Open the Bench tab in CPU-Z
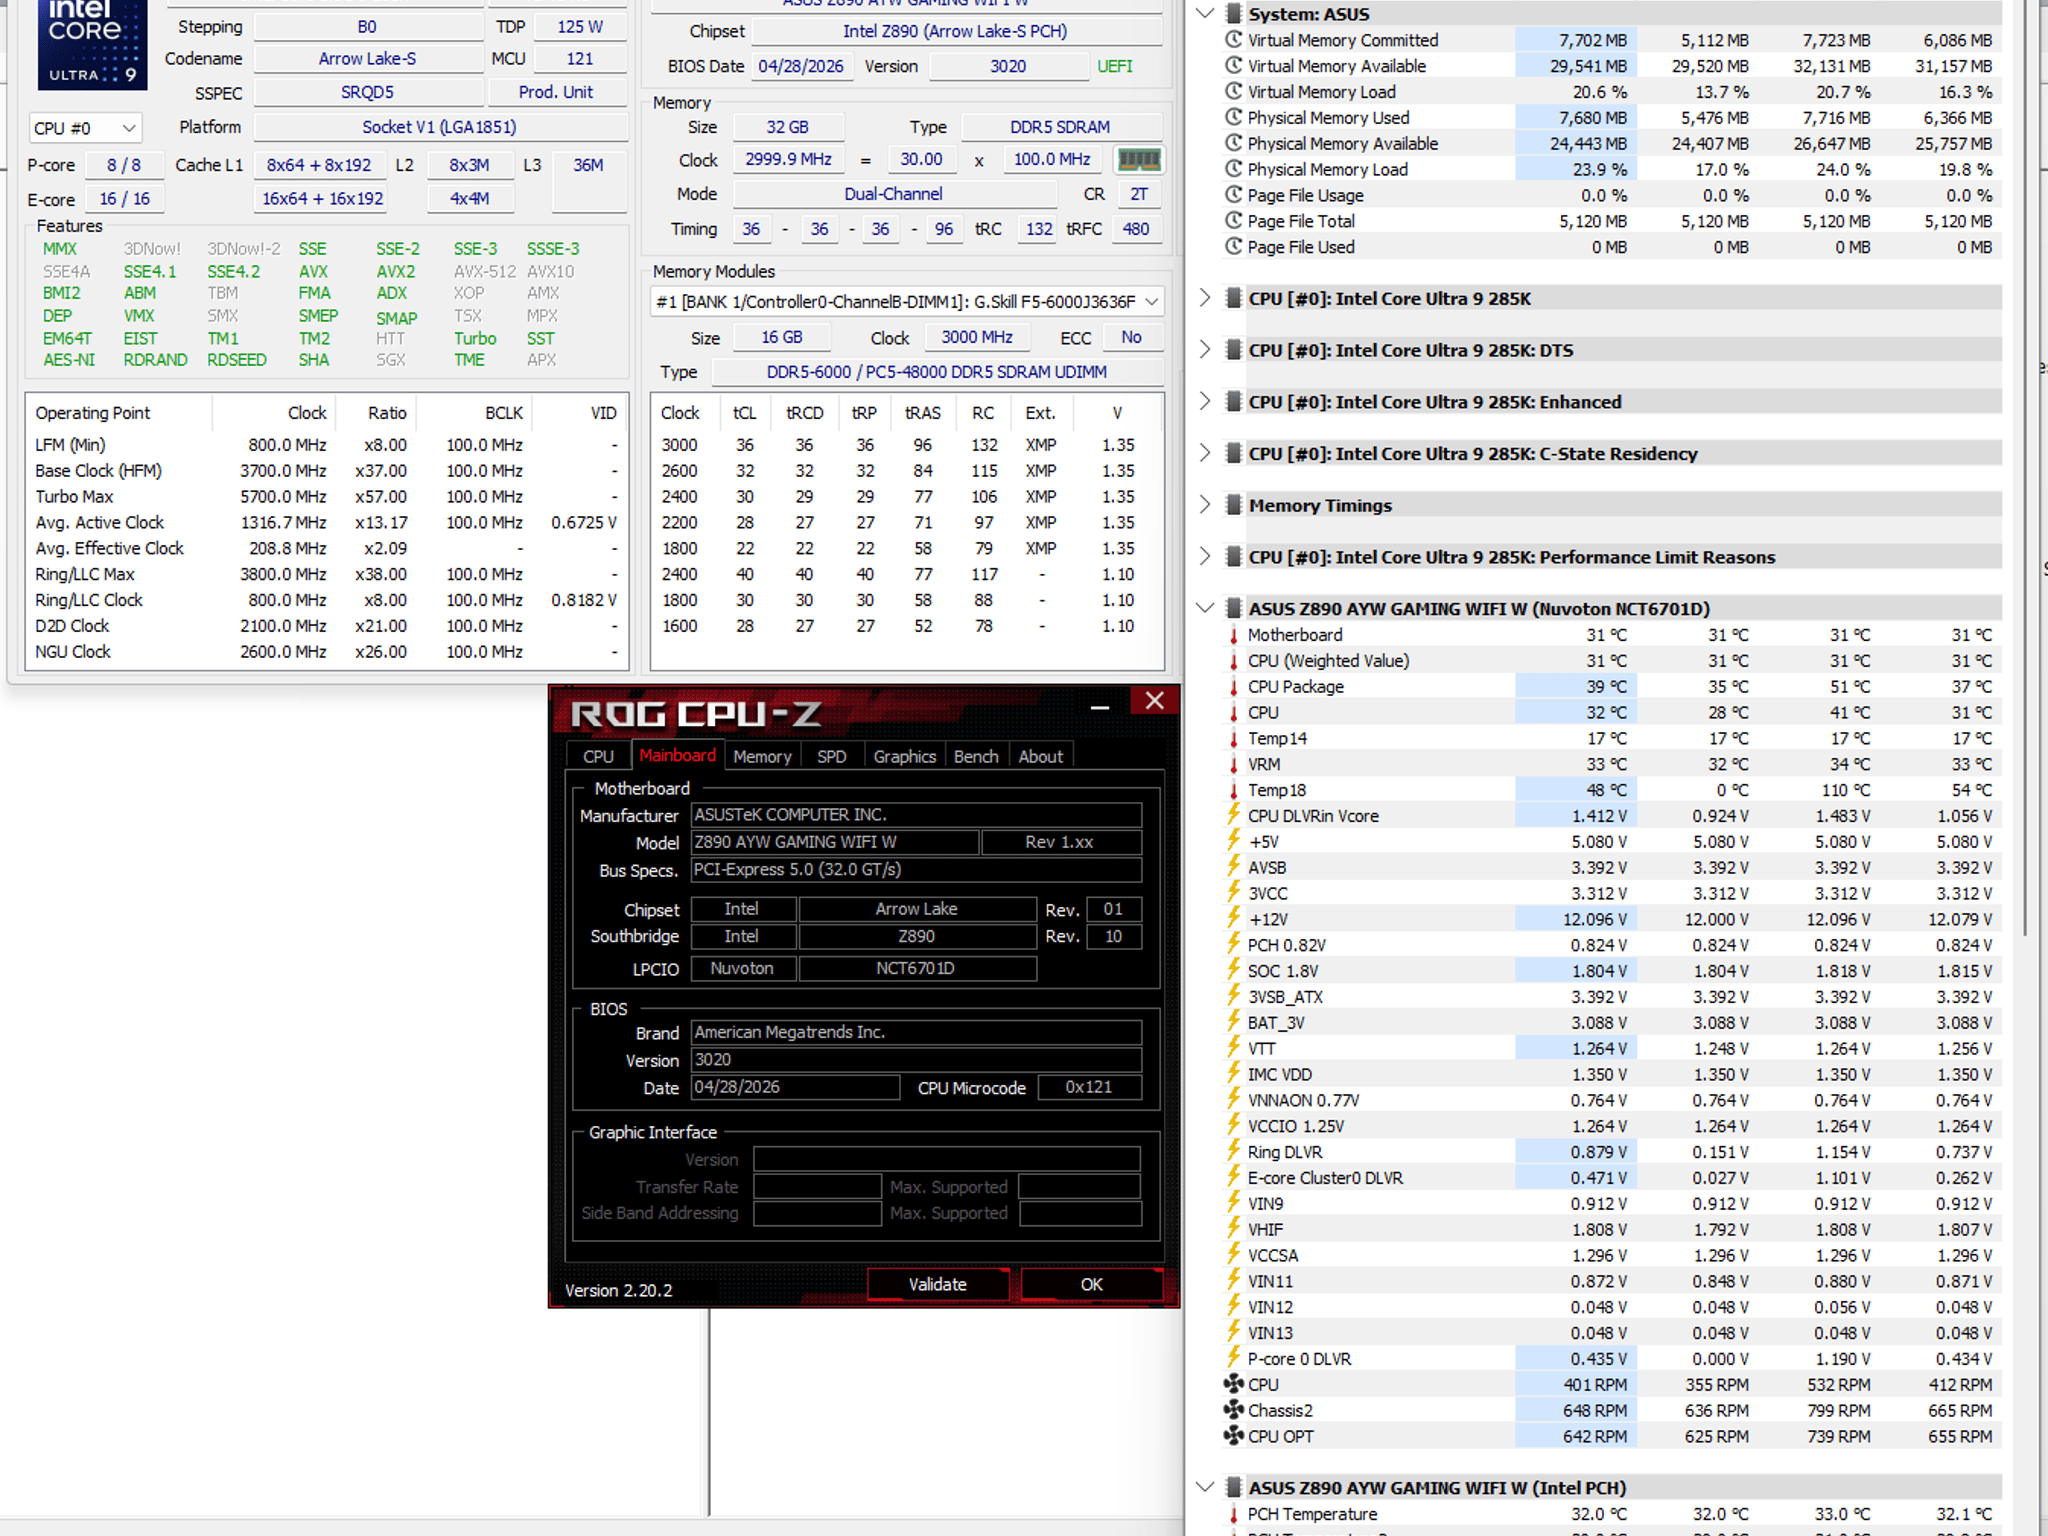The image size is (2048, 1536). click(976, 756)
